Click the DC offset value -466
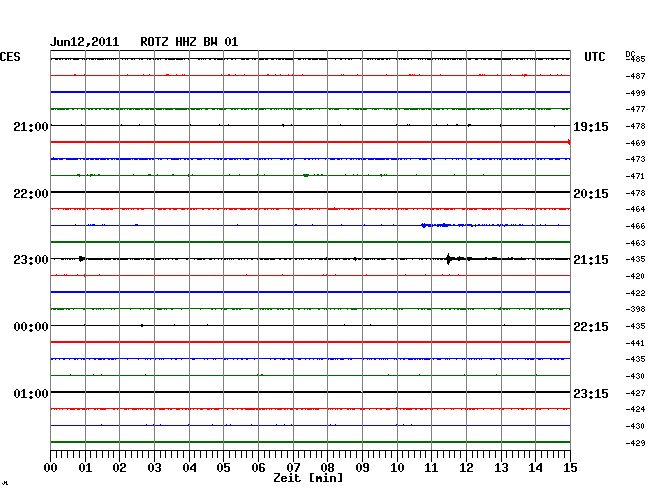Image resolution: width=650 pixels, height=494 pixels. coord(635,226)
